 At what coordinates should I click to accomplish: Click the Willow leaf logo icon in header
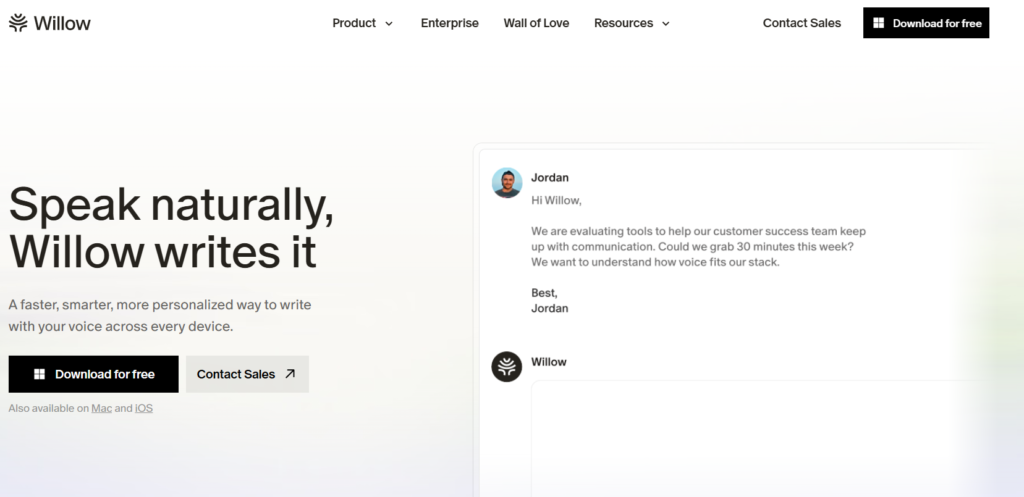[x=18, y=23]
